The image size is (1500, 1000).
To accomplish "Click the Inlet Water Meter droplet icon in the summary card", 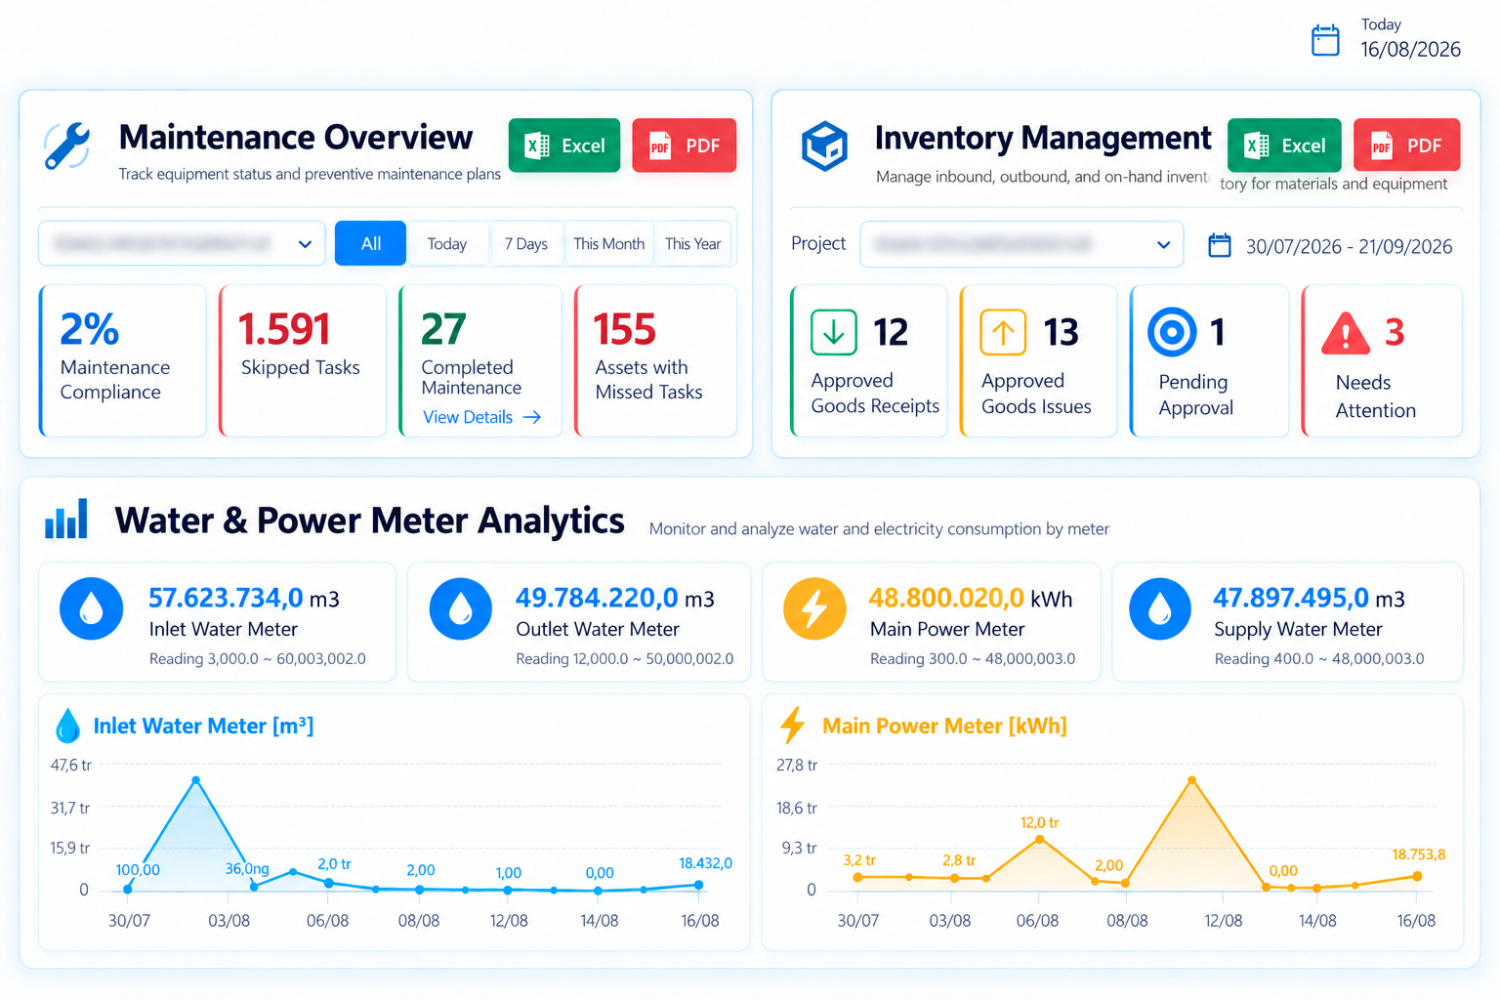I will [x=91, y=608].
